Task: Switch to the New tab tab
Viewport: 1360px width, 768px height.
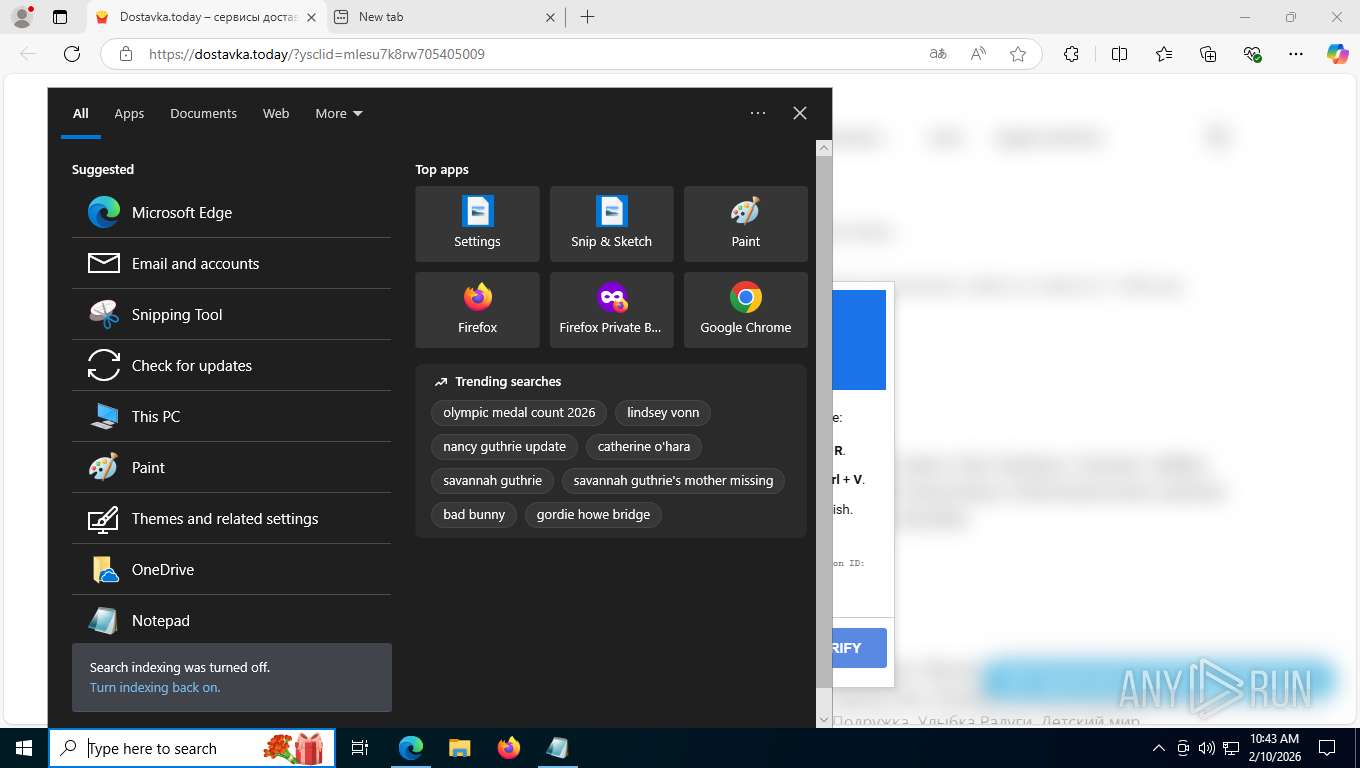Action: pos(445,17)
